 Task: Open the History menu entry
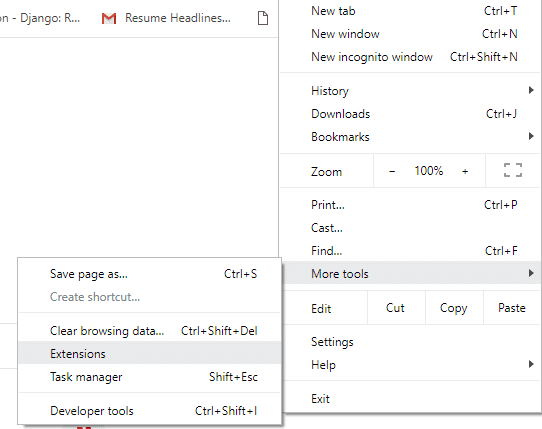[x=411, y=91]
